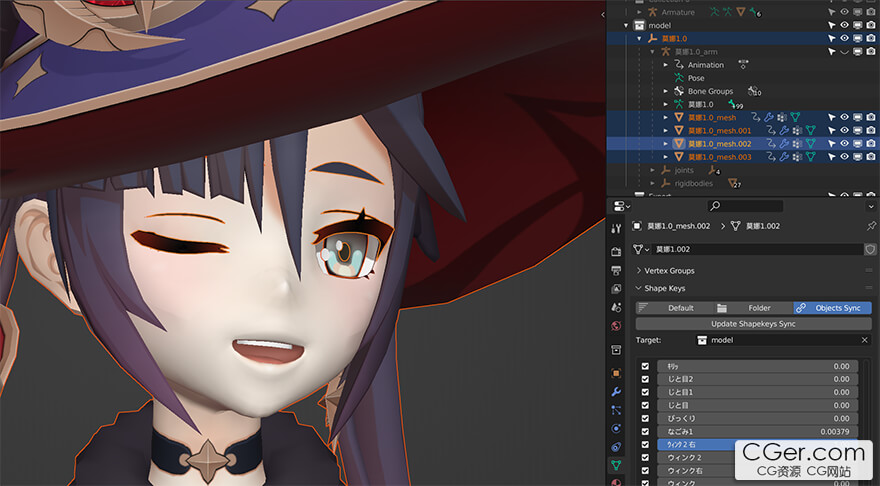Select the Objects Sync tab

click(832, 308)
